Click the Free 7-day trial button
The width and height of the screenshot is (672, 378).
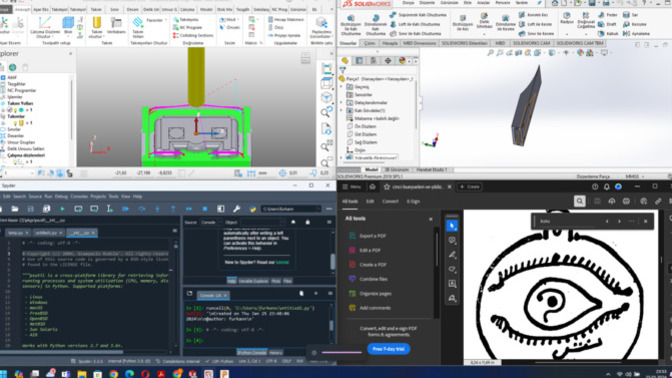(x=388, y=349)
